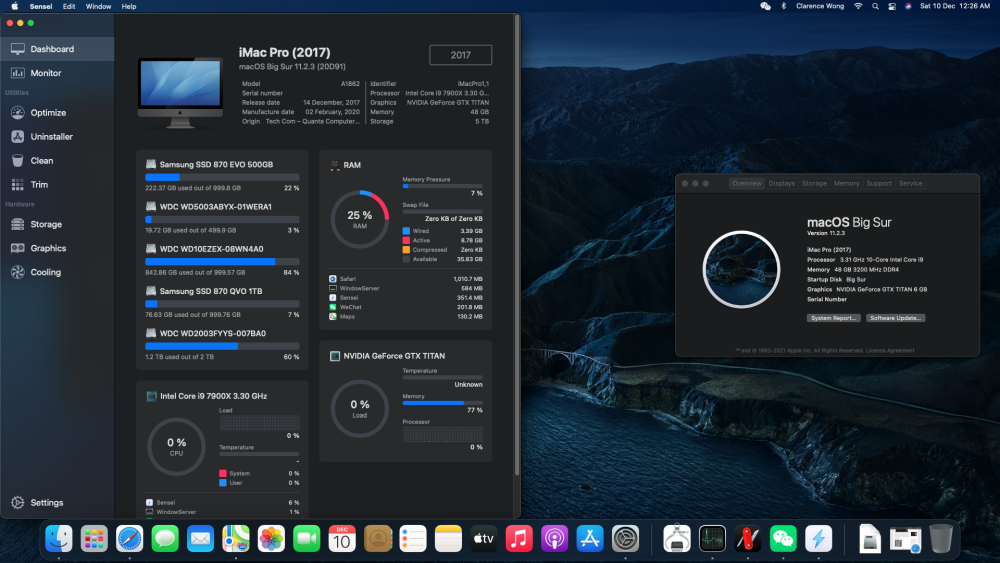Click the WD2003FYYS usage bar at 60%

point(222,346)
